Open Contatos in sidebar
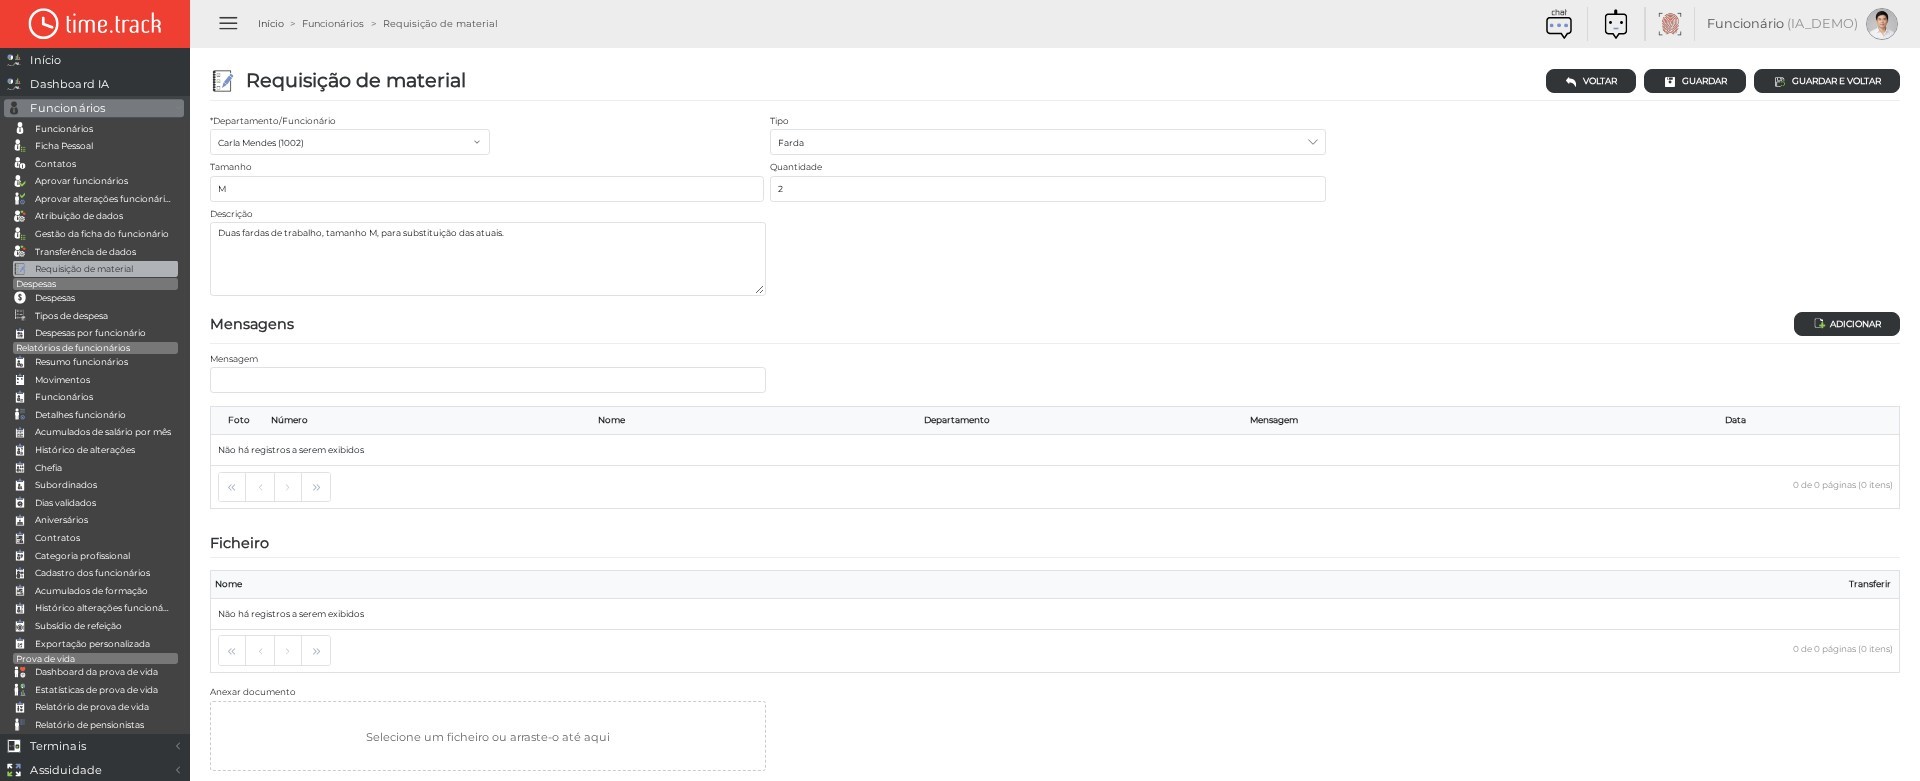Viewport: 1920px width, 781px height. pos(55,164)
